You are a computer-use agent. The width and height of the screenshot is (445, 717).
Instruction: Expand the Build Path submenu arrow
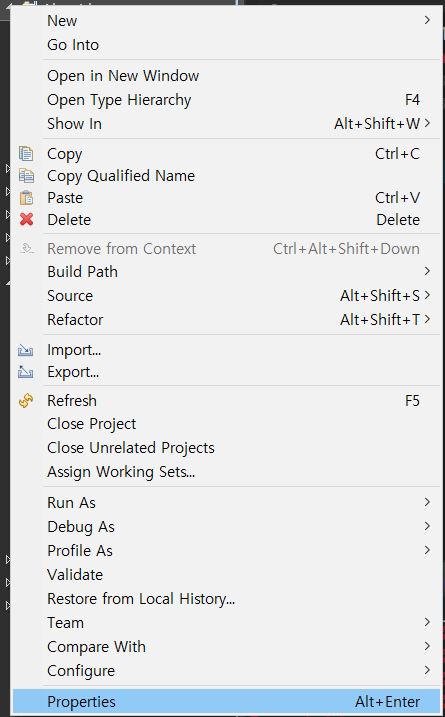point(427,271)
